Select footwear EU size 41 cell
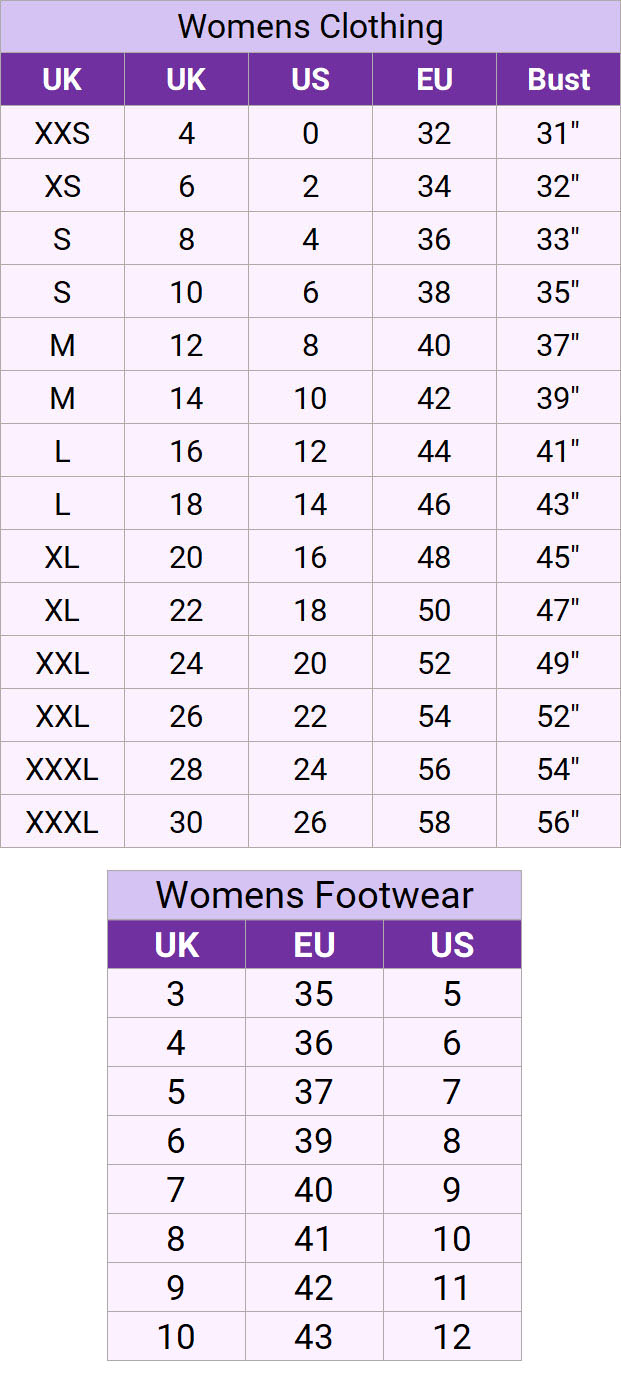This screenshot has width=621, height=1400. point(314,1239)
